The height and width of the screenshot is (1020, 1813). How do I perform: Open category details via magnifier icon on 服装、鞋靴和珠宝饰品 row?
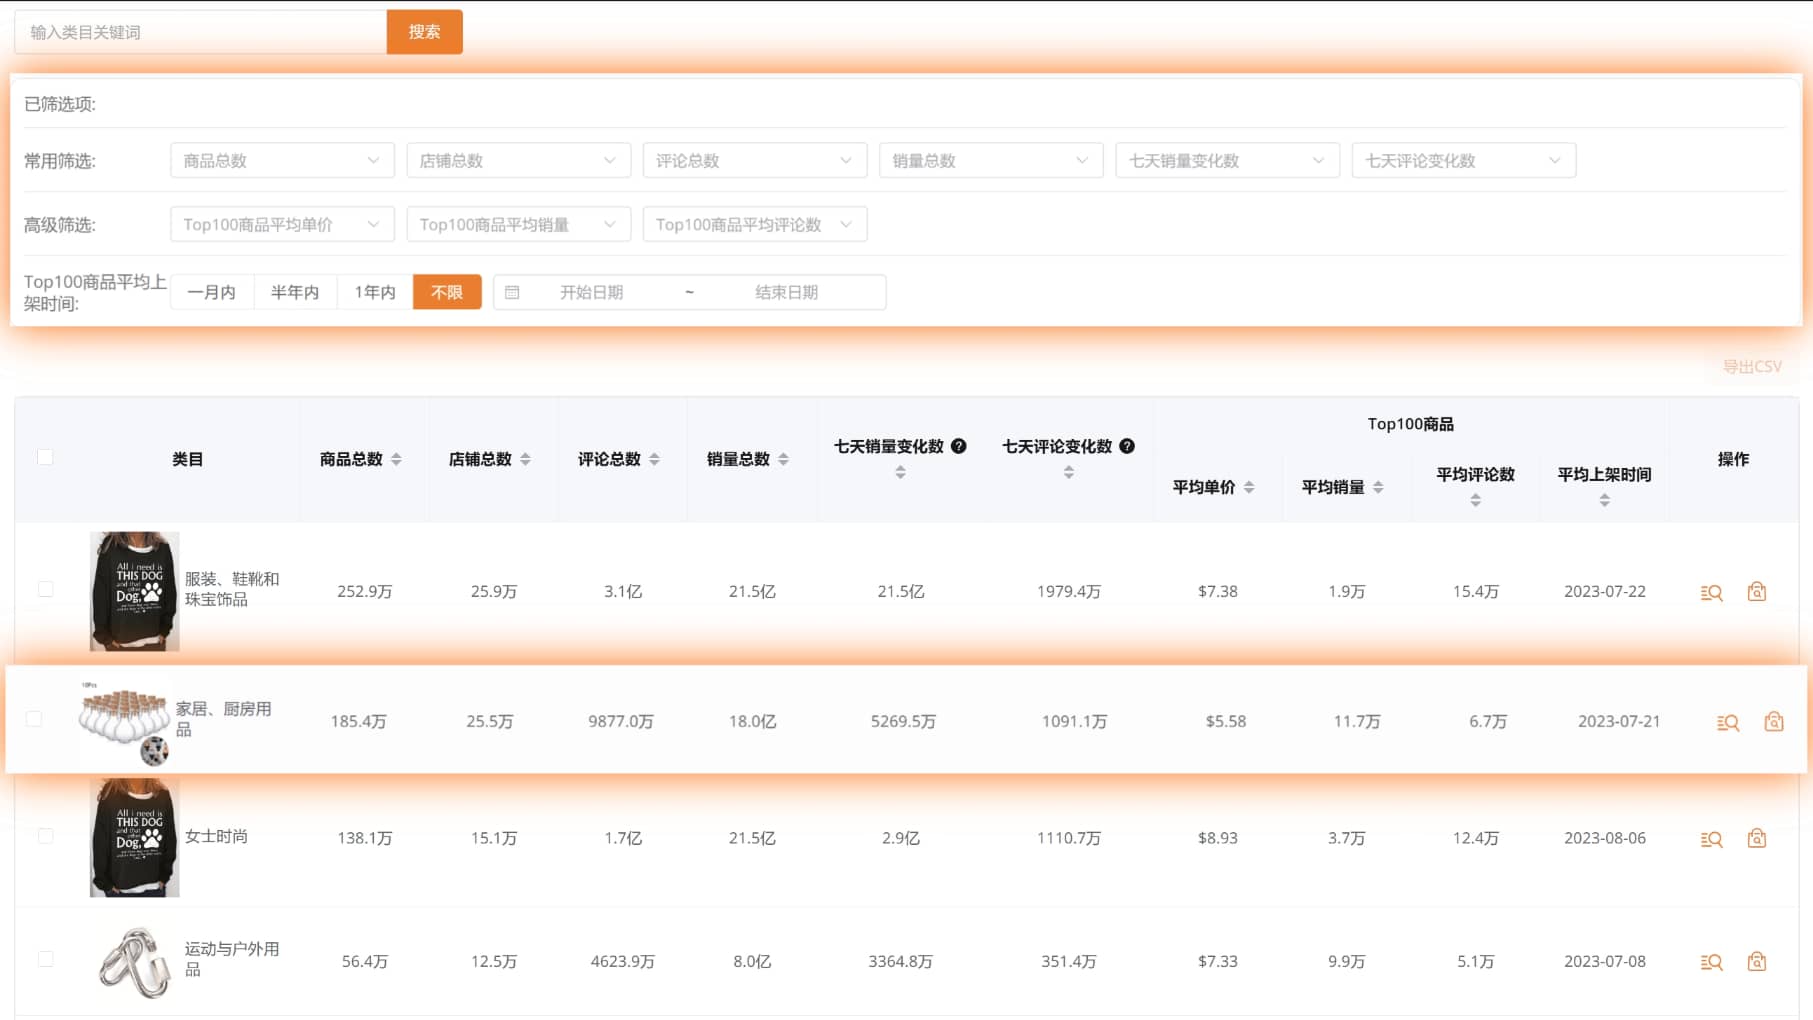[x=1710, y=591]
